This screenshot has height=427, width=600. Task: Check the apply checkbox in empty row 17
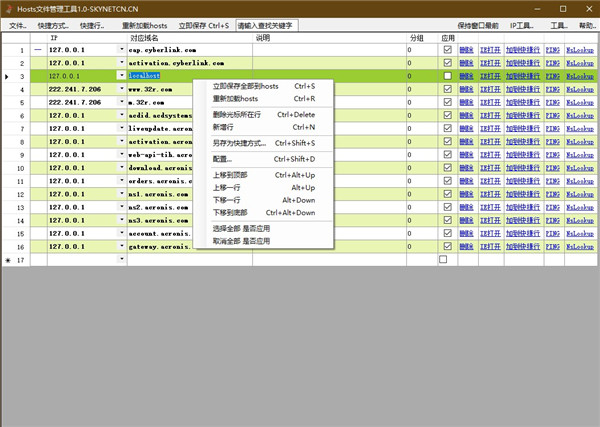443,259
